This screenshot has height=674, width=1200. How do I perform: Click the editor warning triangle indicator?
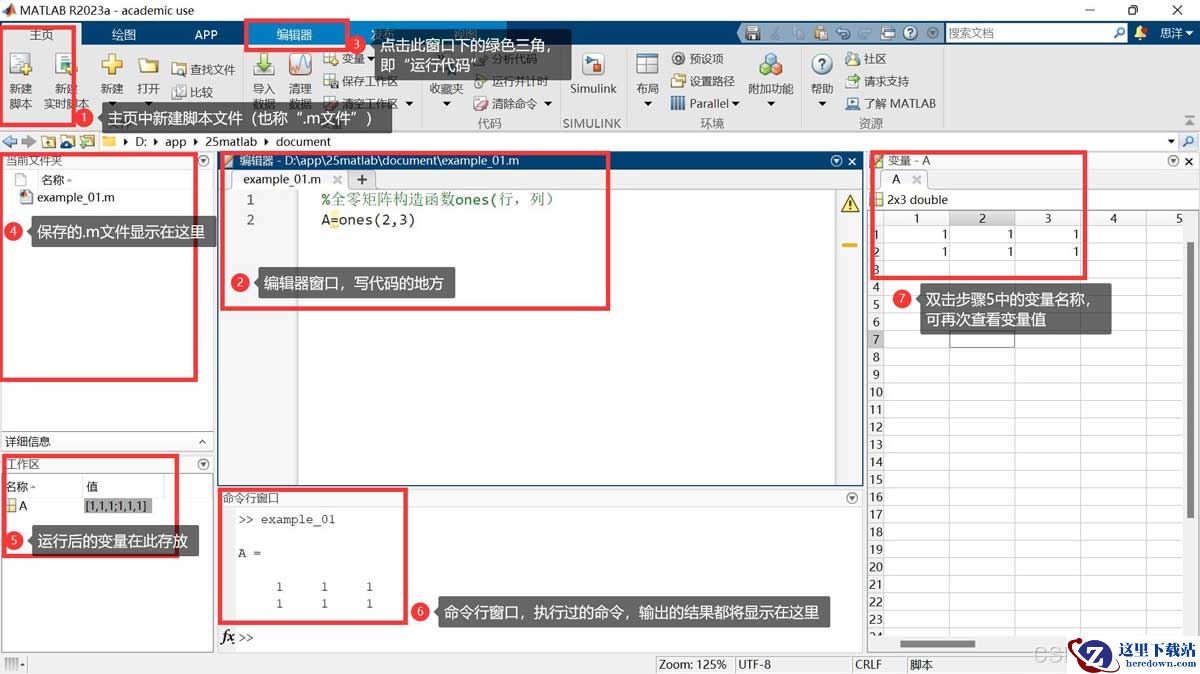(850, 204)
